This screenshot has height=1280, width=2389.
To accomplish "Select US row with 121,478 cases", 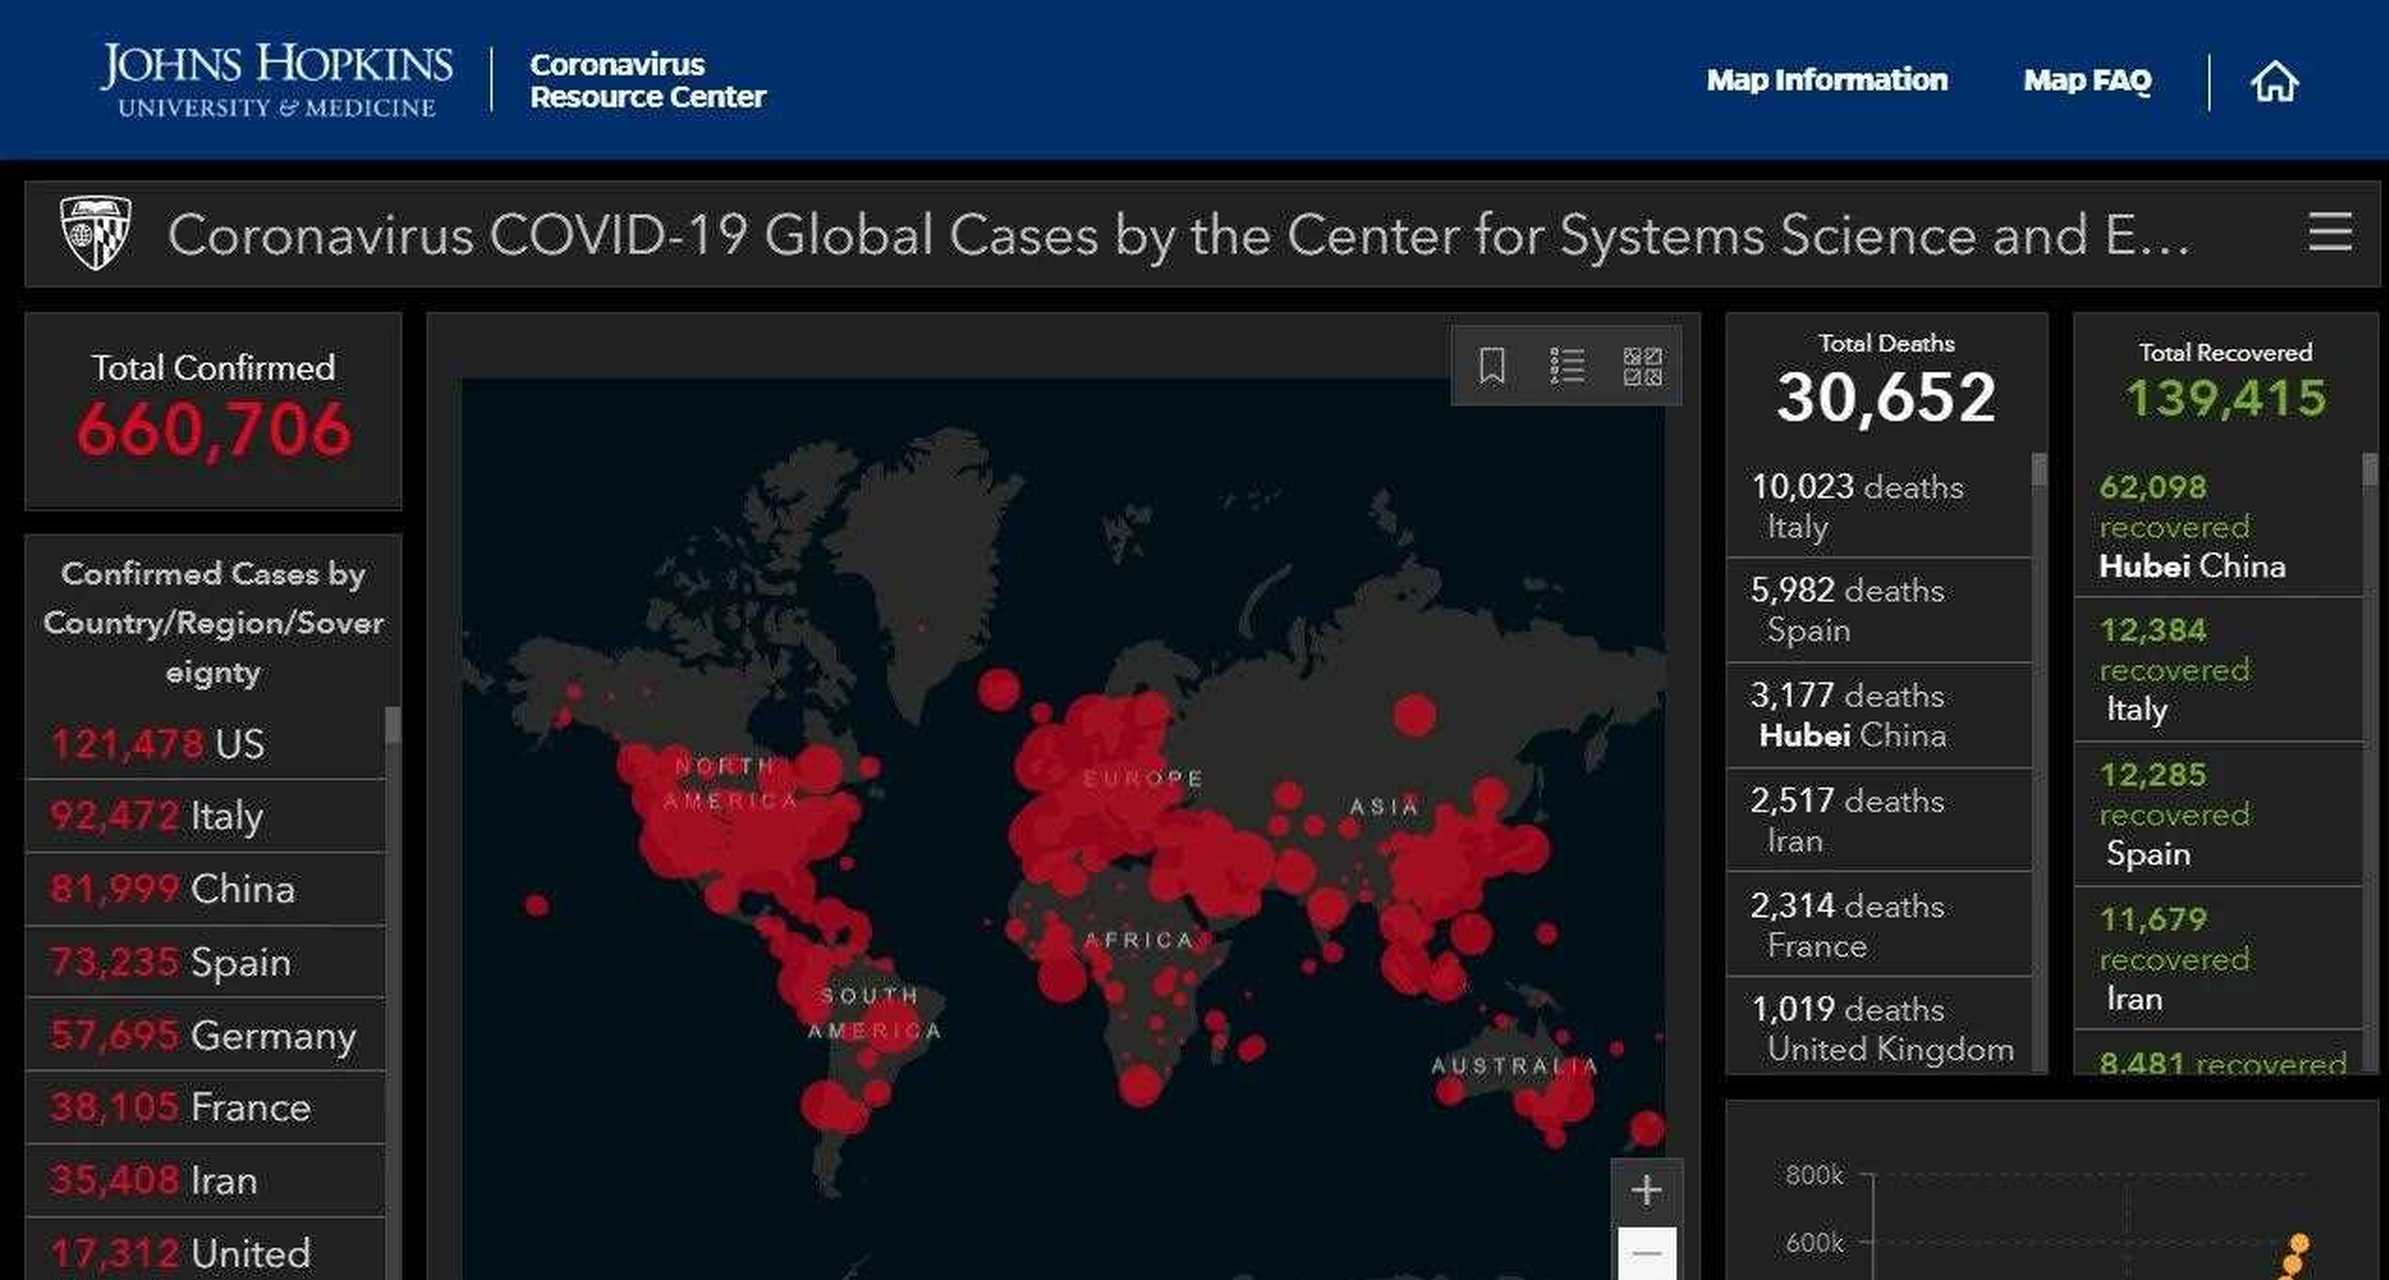I will point(205,744).
